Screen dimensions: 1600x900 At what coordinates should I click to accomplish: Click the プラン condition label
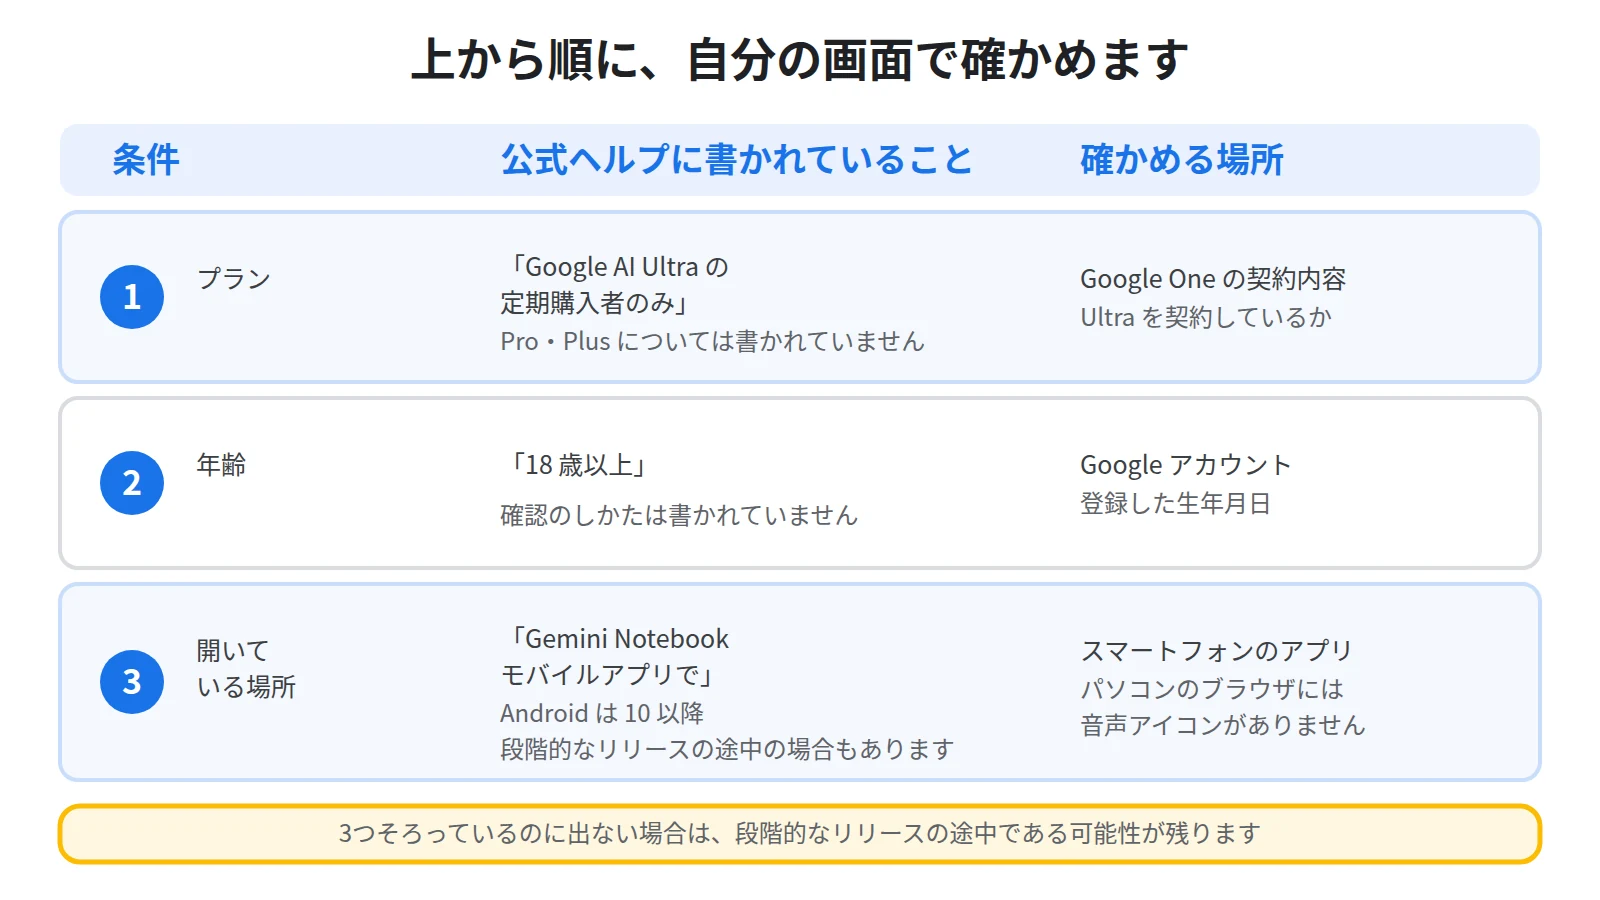coord(234,279)
